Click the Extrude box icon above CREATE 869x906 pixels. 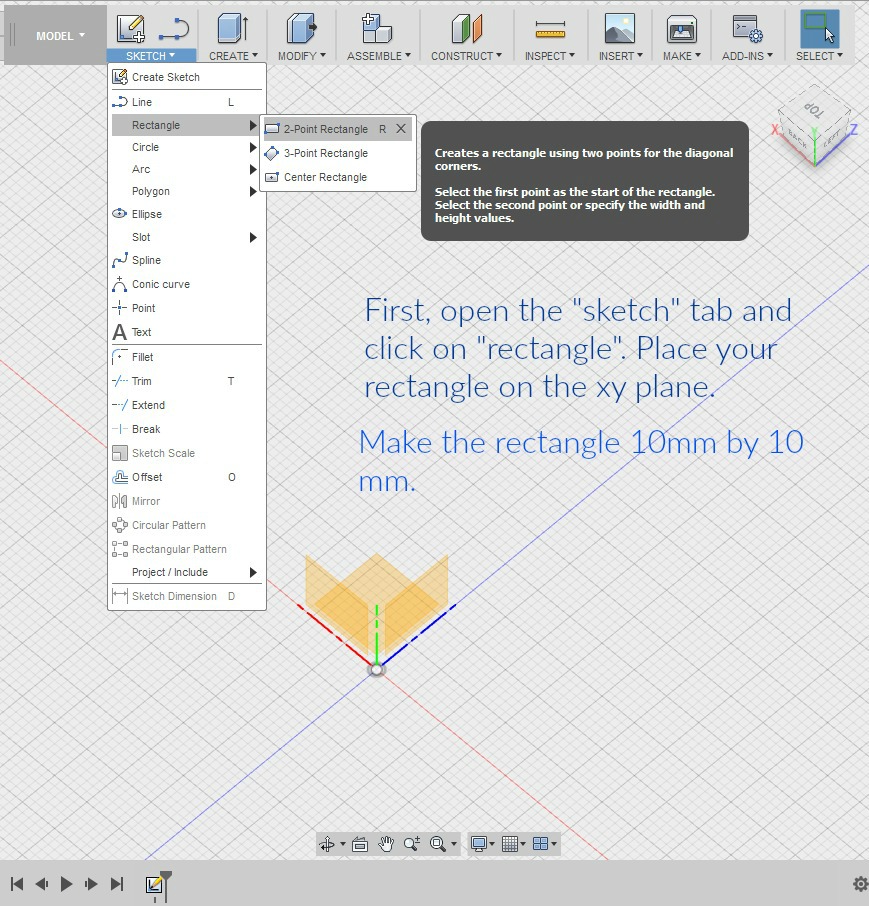pos(232,28)
